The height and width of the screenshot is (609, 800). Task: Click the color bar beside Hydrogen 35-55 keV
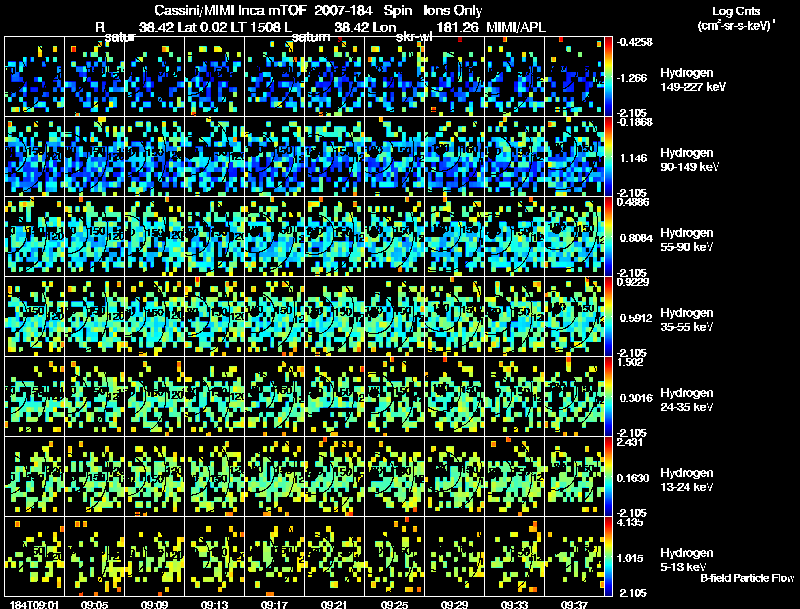pyautogui.click(x=608, y=317)
